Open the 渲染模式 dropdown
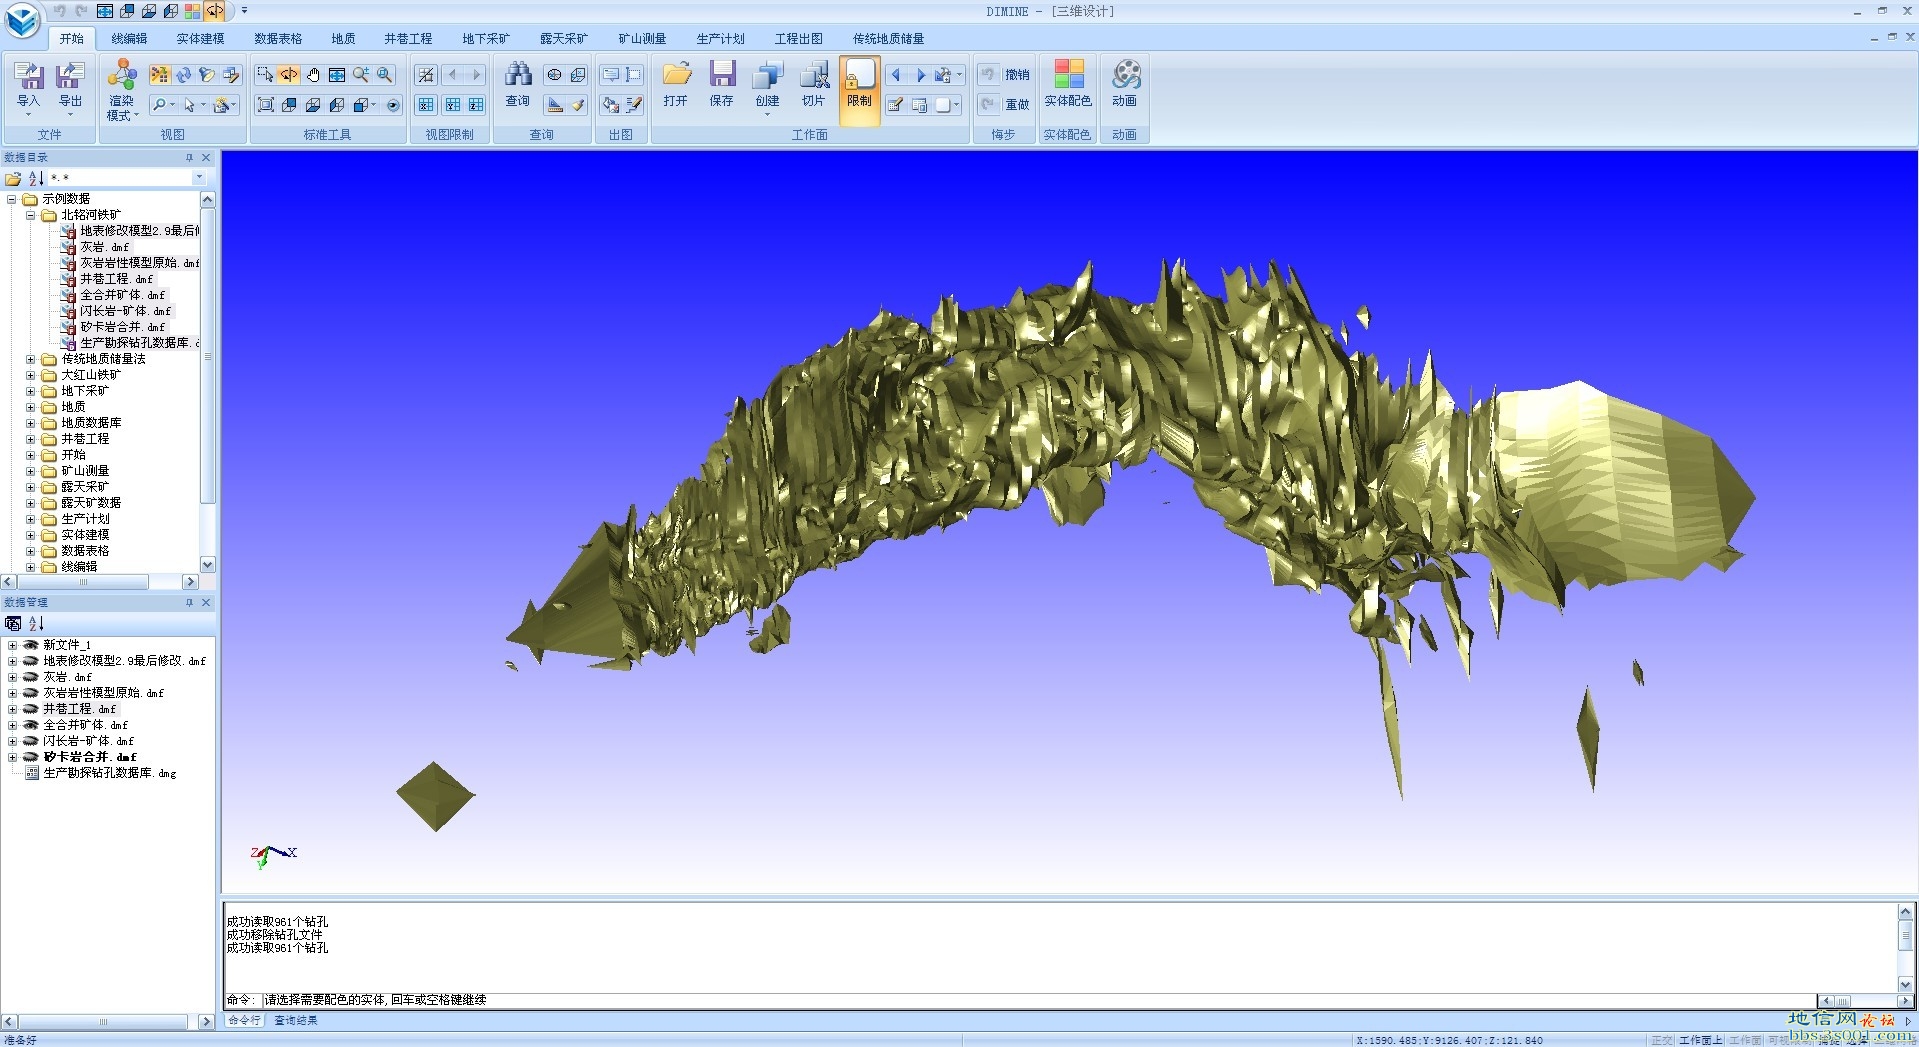The width and height of the screenshot is (1919, 1047). click(x=122, y=90)
